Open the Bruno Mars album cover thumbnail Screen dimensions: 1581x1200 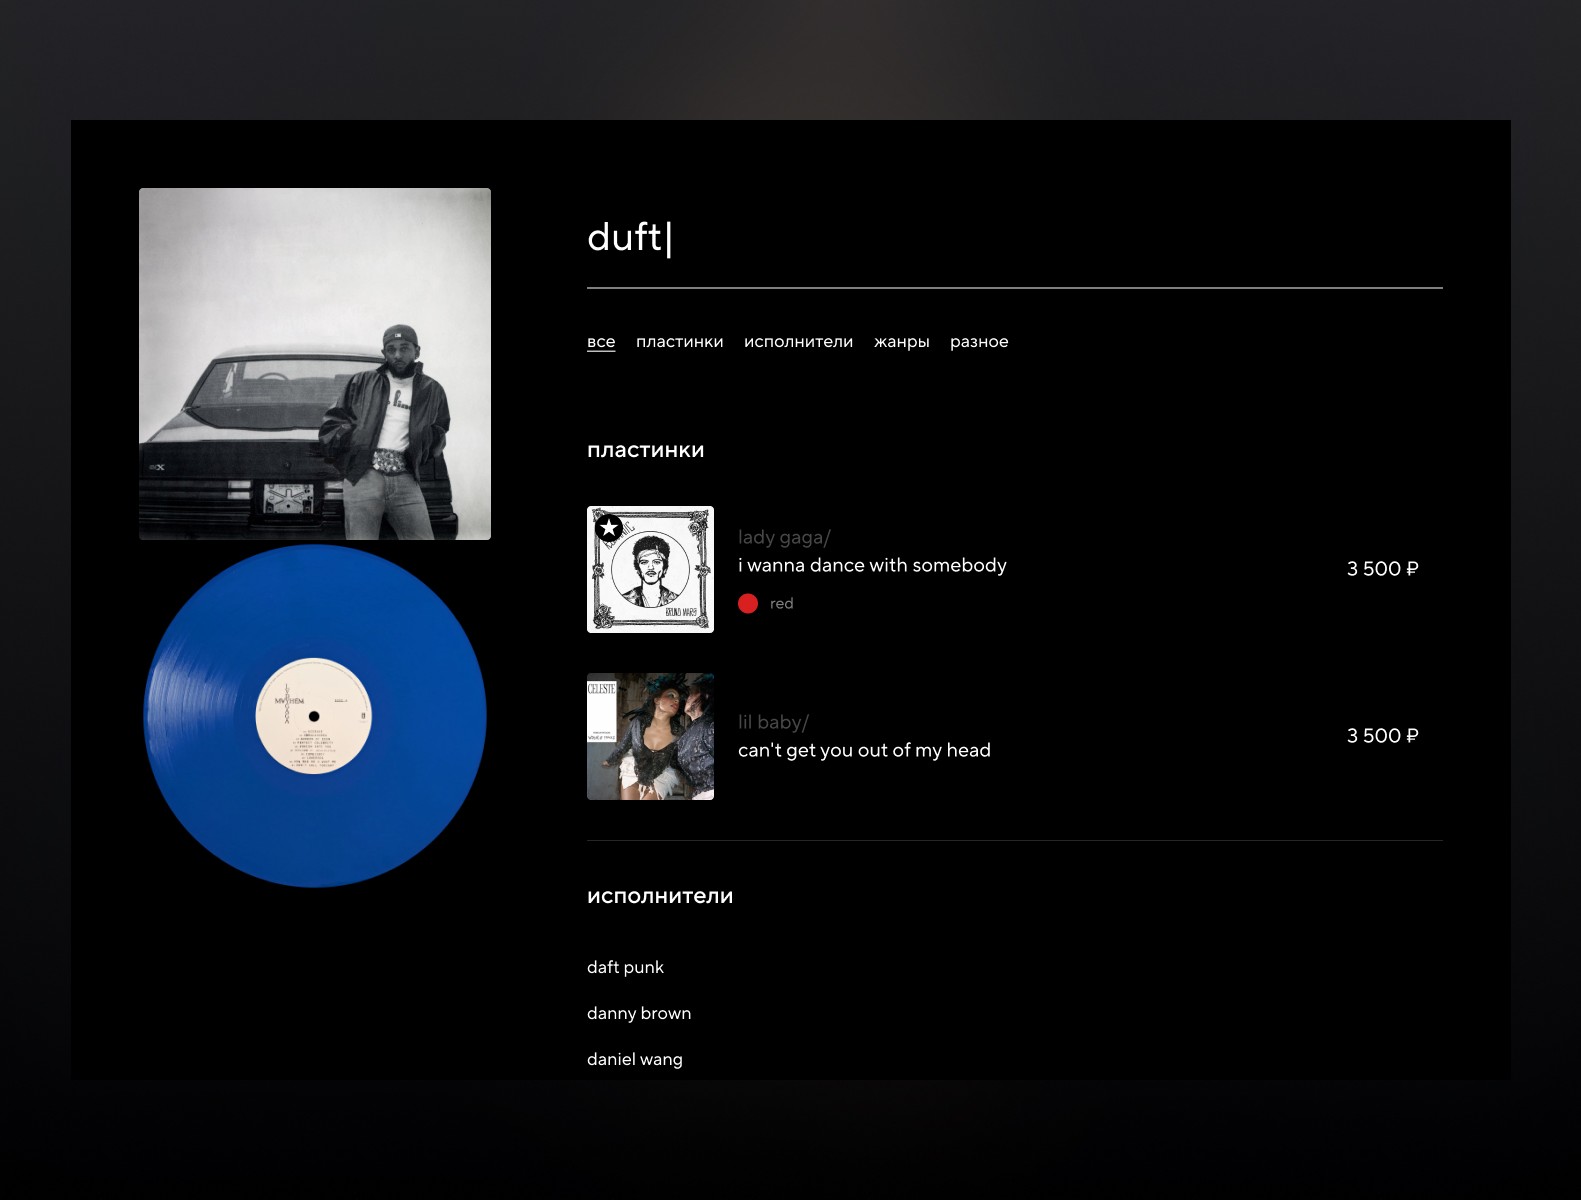(x=650, y=569)
